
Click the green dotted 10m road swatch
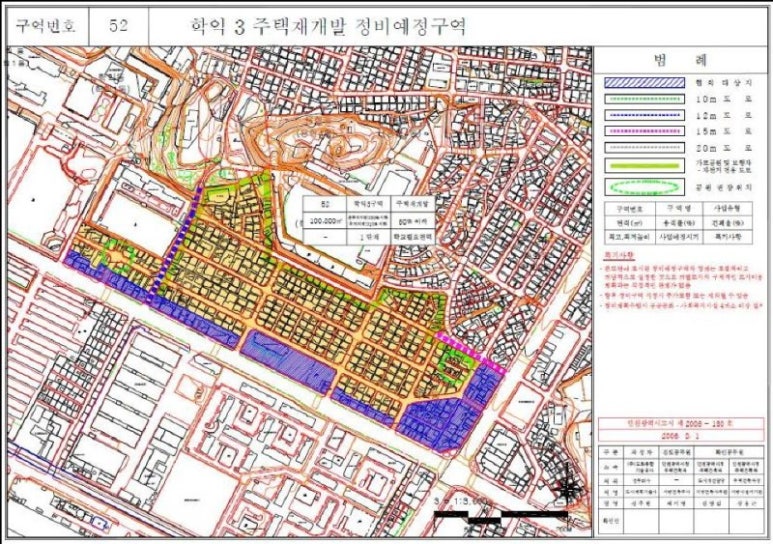[x=644, y=99]
